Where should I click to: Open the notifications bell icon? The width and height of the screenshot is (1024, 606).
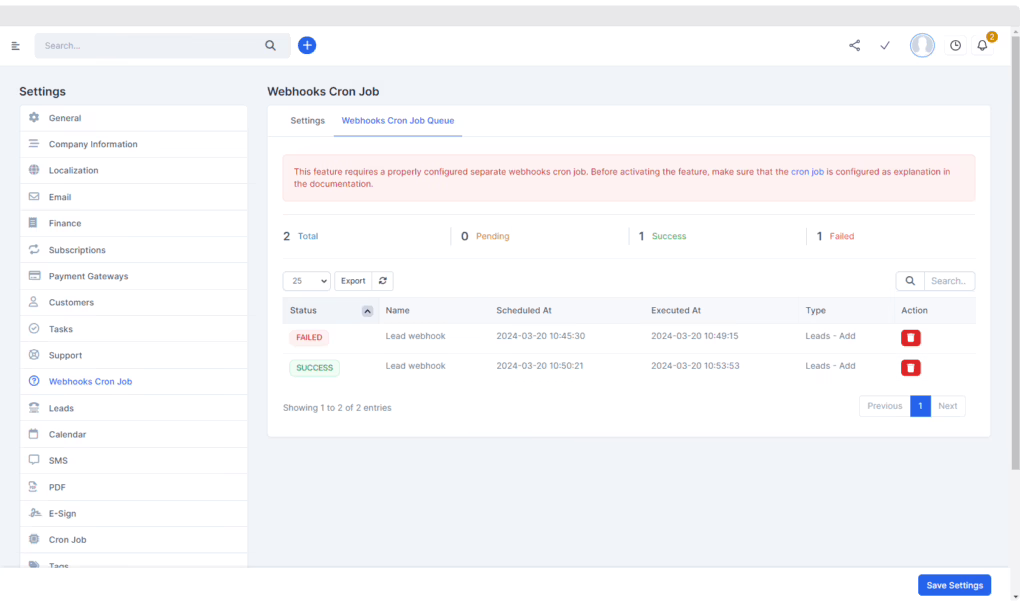[982, 45]
